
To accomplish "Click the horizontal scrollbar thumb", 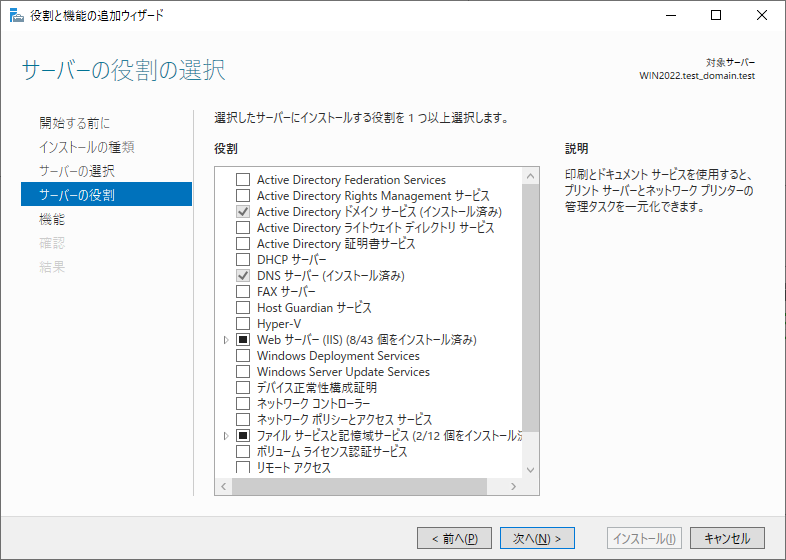I will 359,486.
